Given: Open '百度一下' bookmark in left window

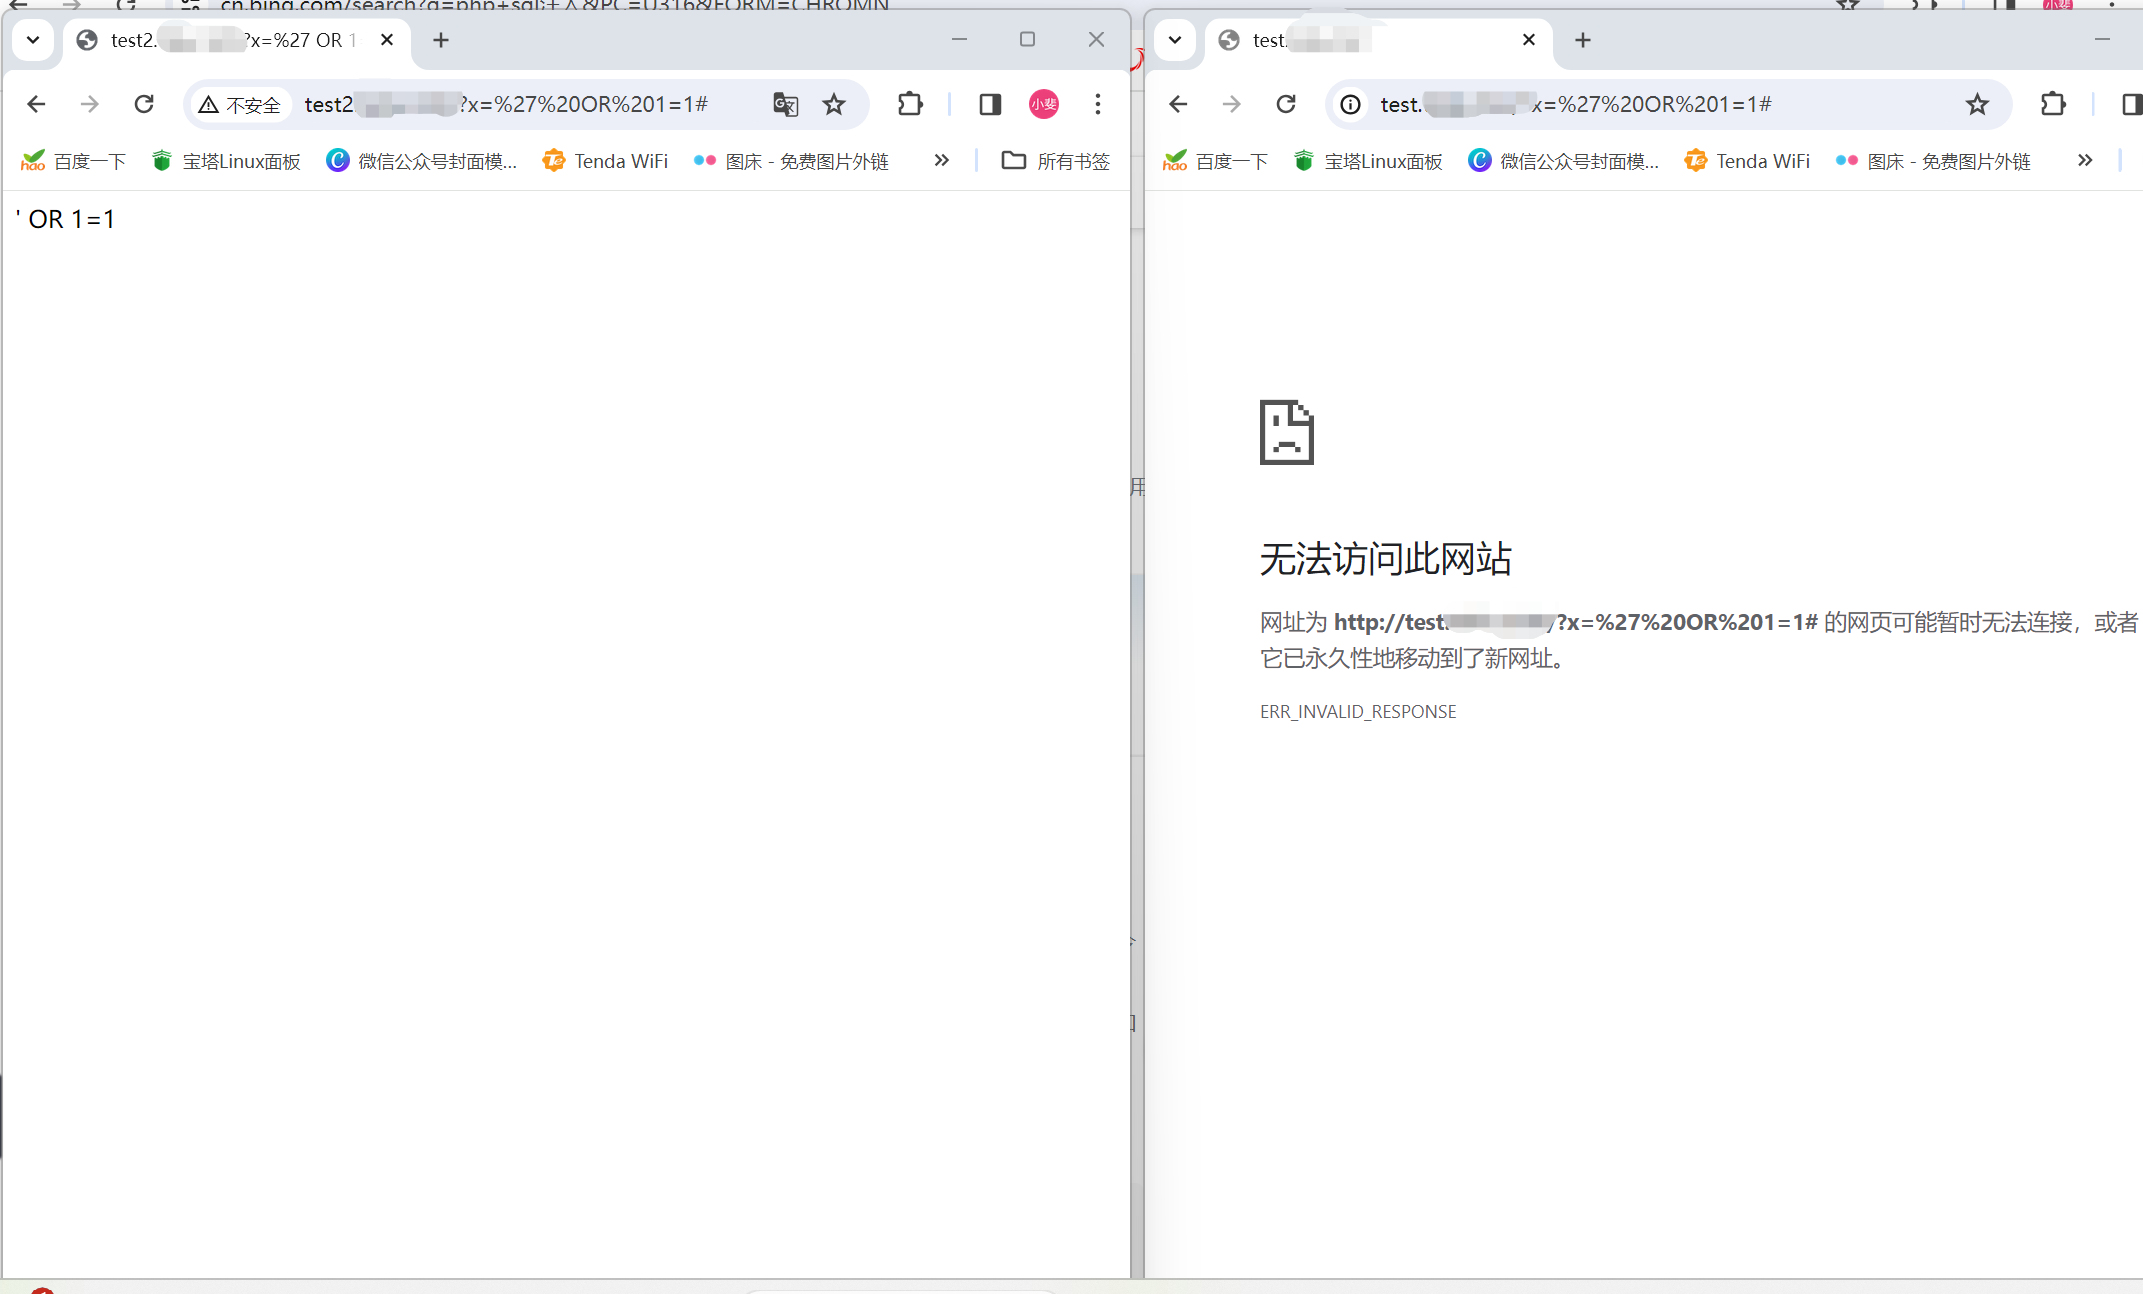Looking at the screenshot, I should point(73,161).
